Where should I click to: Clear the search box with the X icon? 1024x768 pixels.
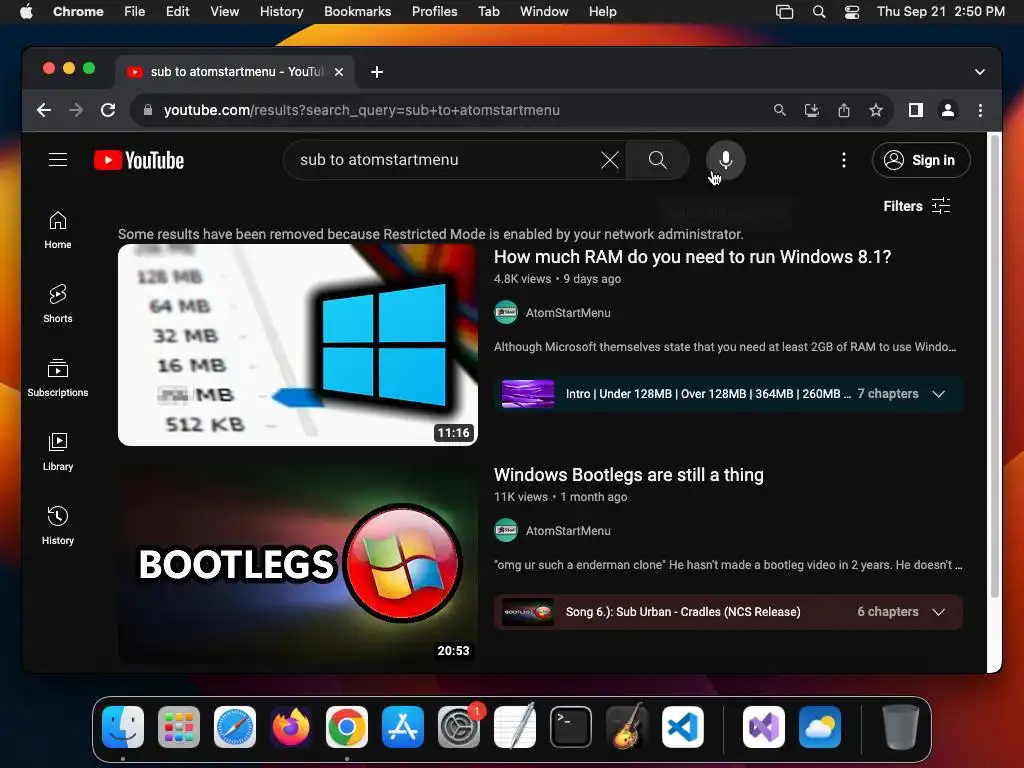coord(609,160)
